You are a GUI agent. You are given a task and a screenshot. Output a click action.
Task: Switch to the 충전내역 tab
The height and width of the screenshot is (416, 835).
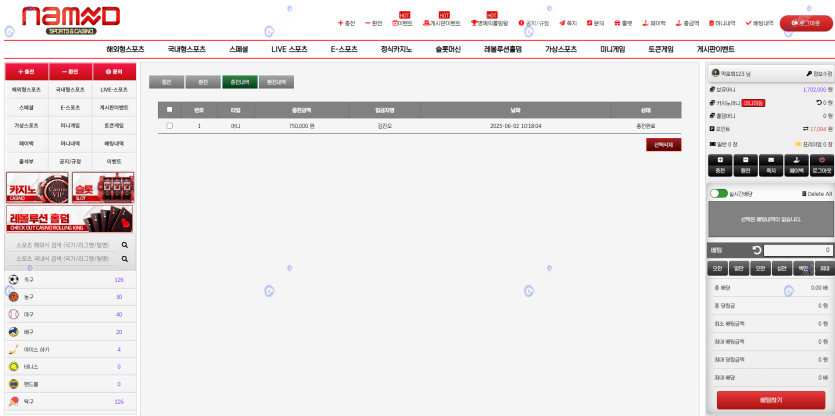pos(239,82)
